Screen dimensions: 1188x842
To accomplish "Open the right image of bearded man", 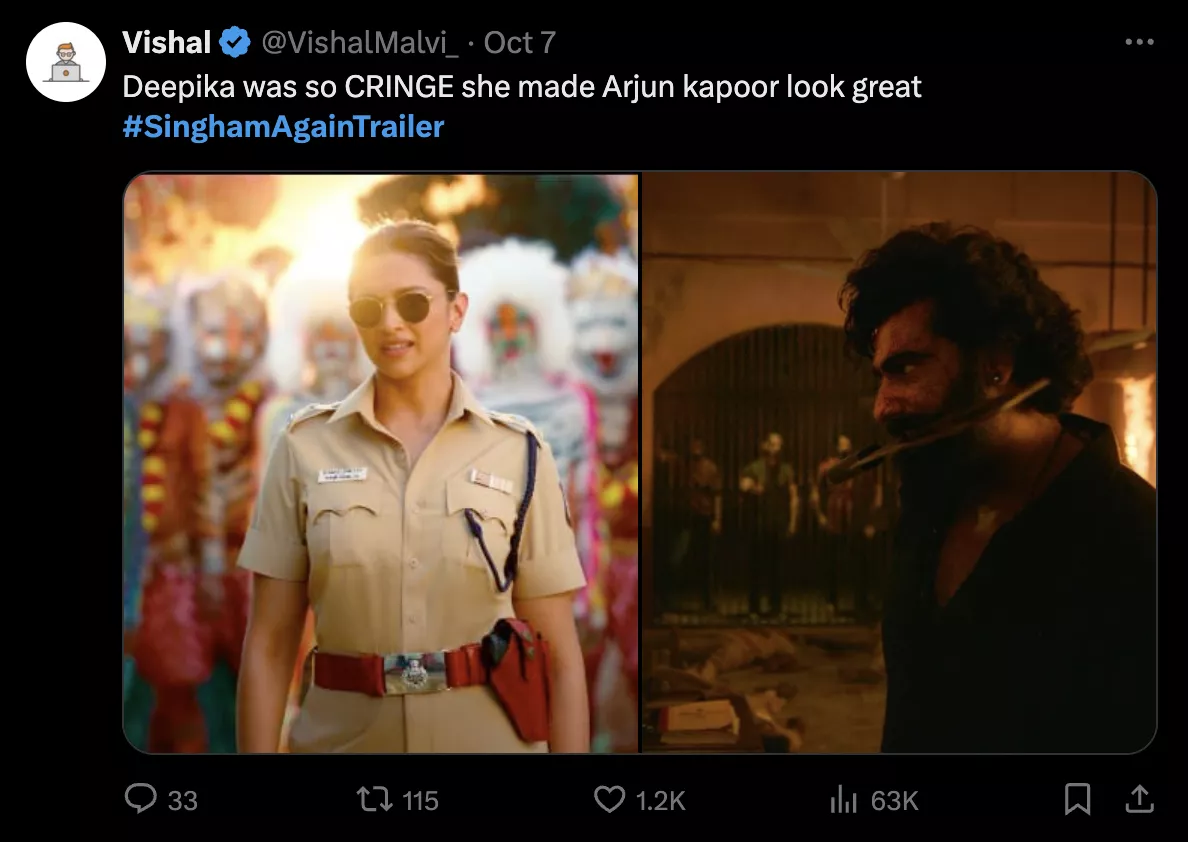I will pyautogui.click(x=898, y=462).
